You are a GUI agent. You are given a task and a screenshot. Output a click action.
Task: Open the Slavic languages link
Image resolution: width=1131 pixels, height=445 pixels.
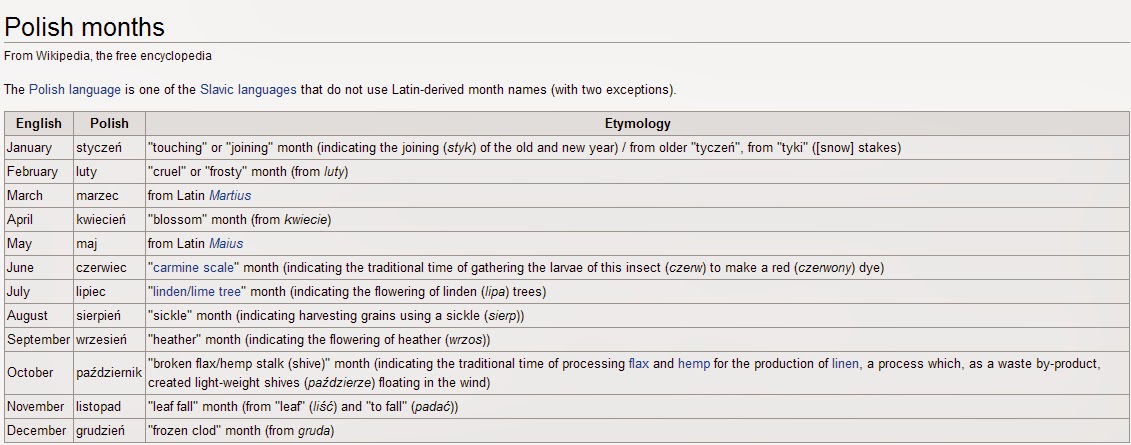tap(248, 90)
